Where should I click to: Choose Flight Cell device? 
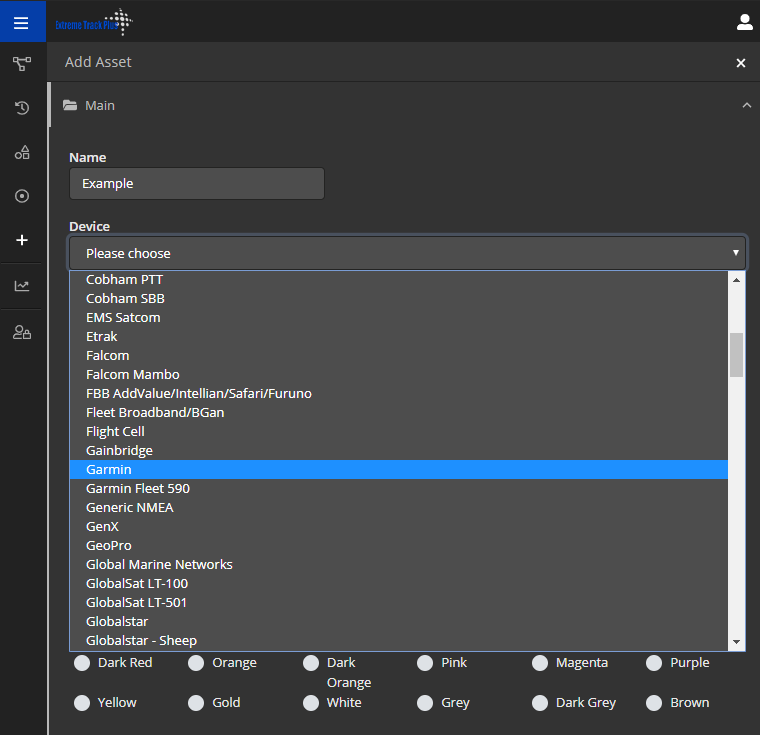(x=398, y=431)
